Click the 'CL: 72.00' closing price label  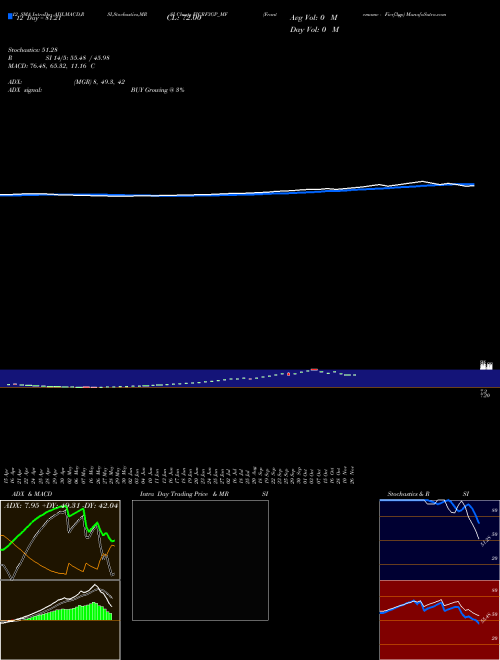coord(184,18)
